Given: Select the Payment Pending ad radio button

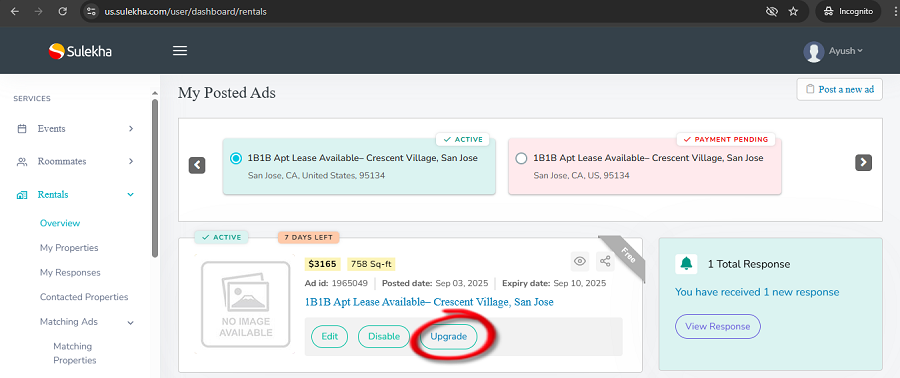Looking at the screenshot, I should point(521,158).
